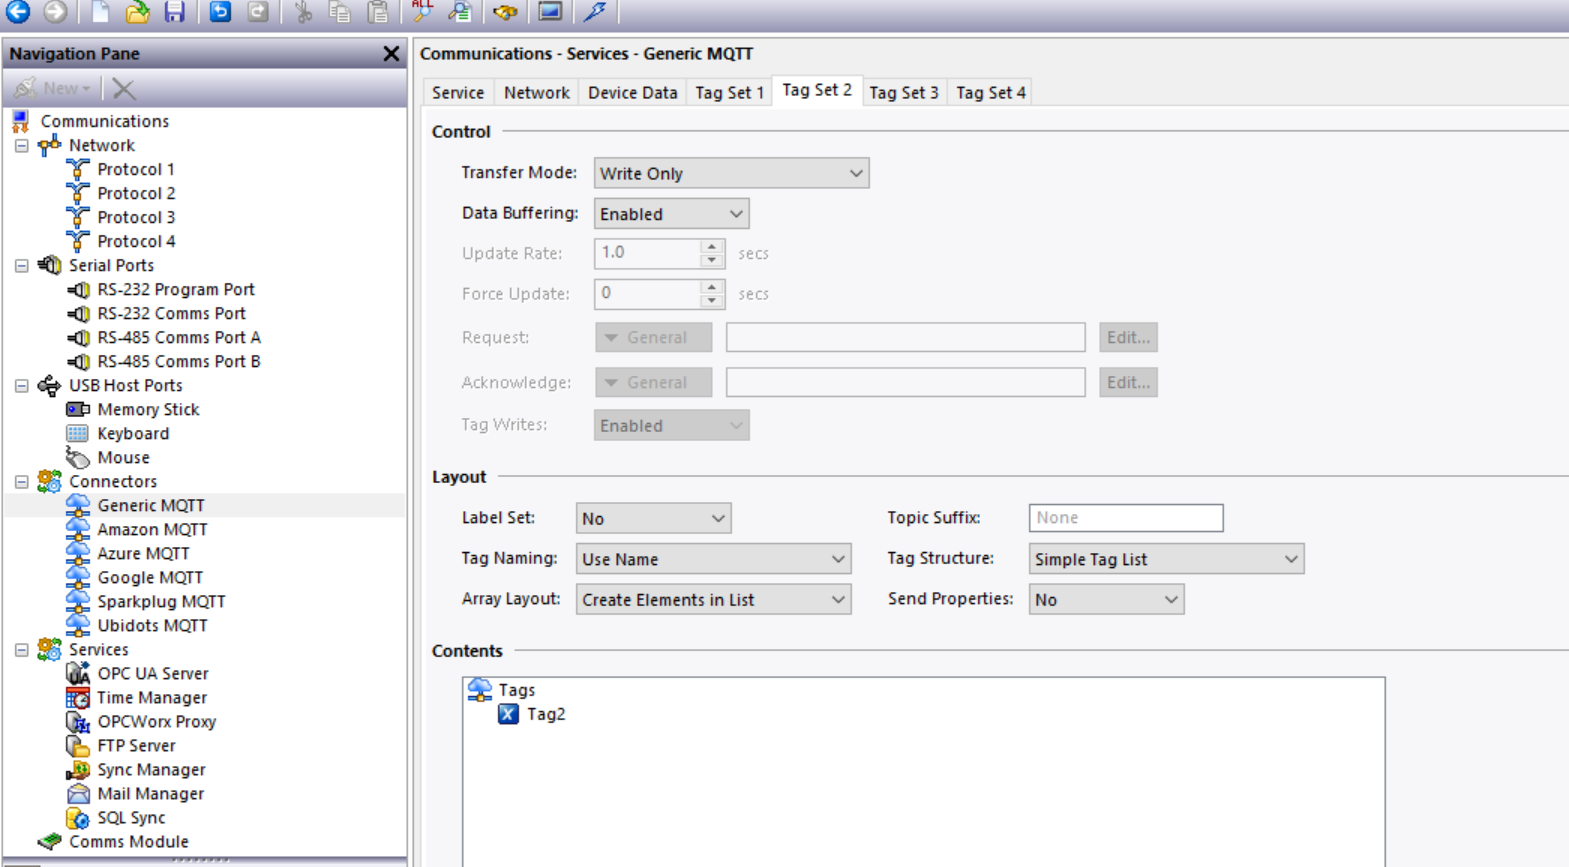Click the Topic Suffix input field
Image resolution: width=1569 pixels, height=867 pixels.
(x=1126, y=517)
